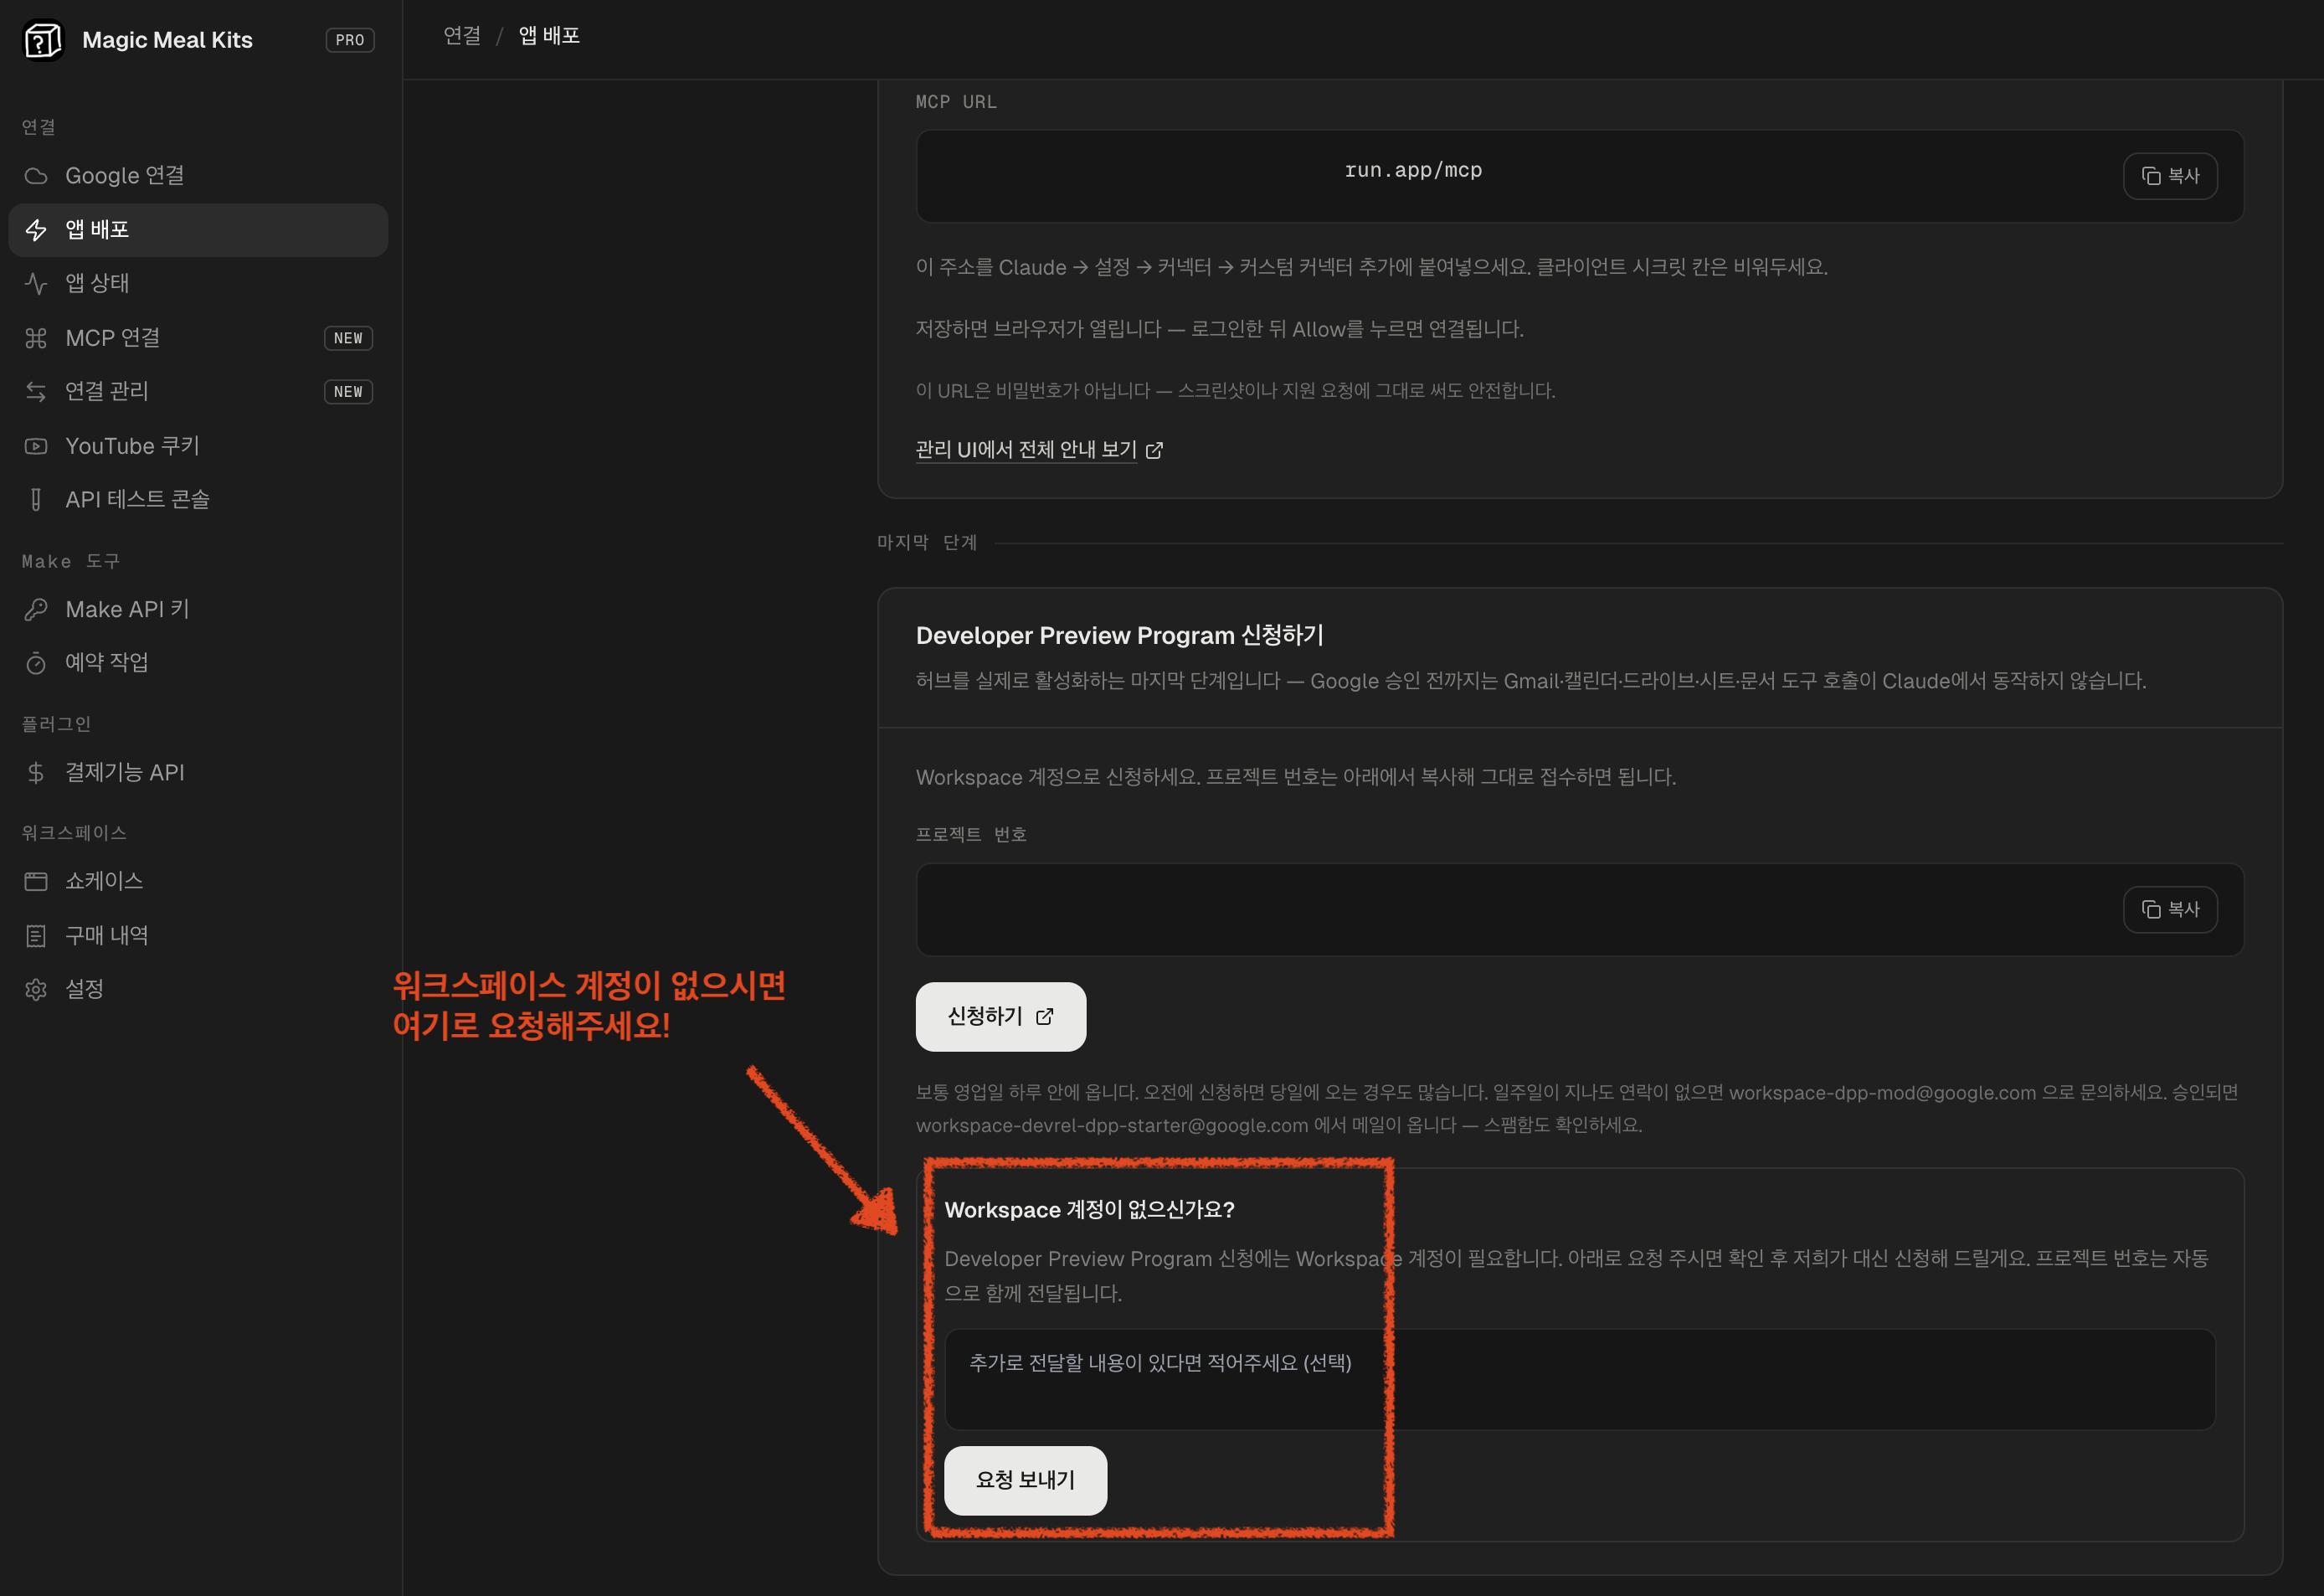Open 구매 내역 in the sidebar
Screen dimensions: 2324x1596
click(x=198, y=935)
